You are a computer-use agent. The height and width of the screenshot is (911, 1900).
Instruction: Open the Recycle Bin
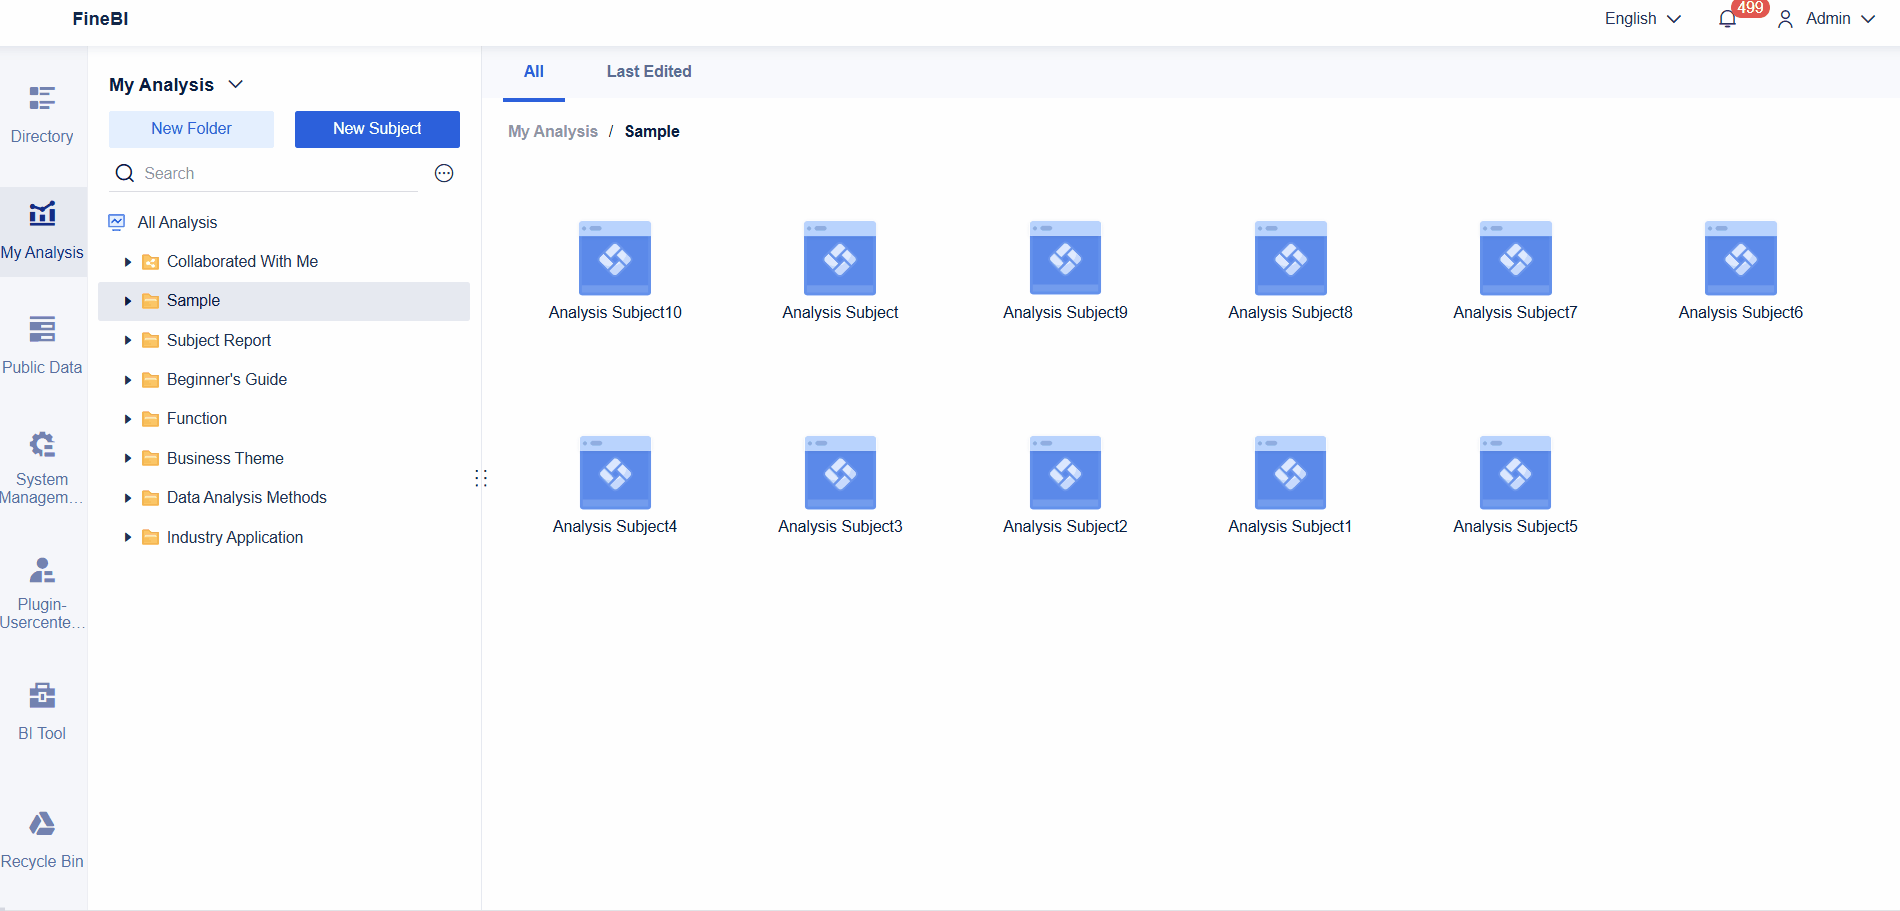[x=42, y=840]
